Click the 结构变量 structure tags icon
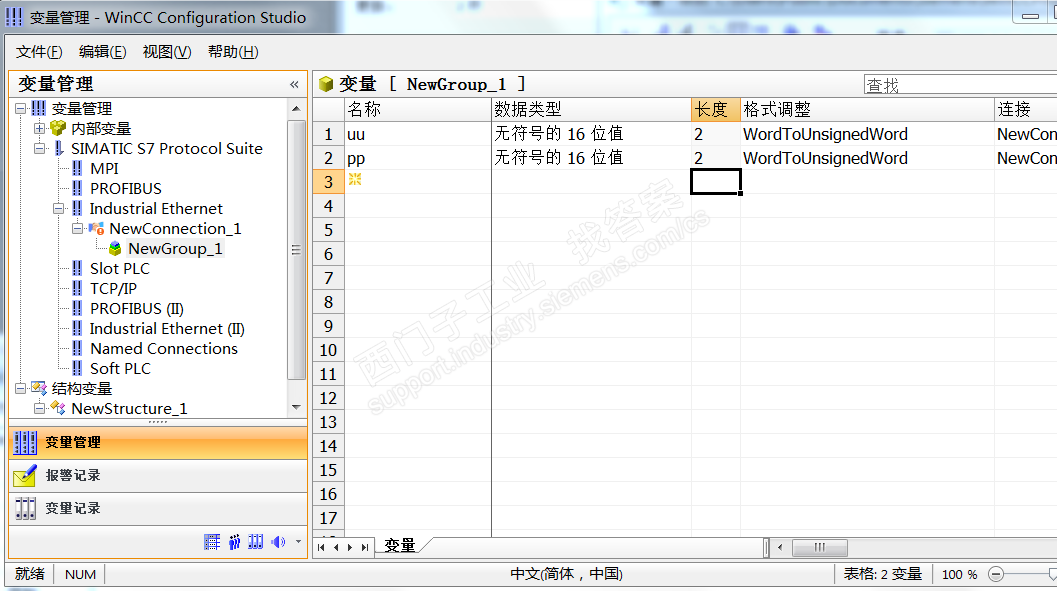 point(38,388)
